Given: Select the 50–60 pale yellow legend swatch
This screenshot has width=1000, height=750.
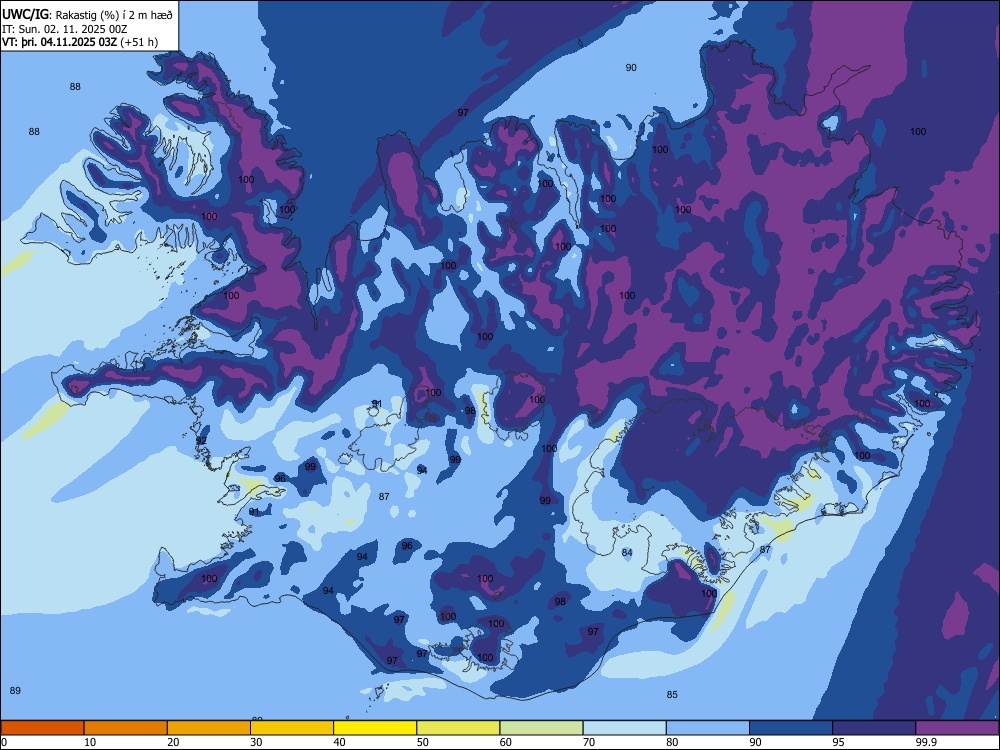Looking at the screenshot, I should click(x=459, y=728).
